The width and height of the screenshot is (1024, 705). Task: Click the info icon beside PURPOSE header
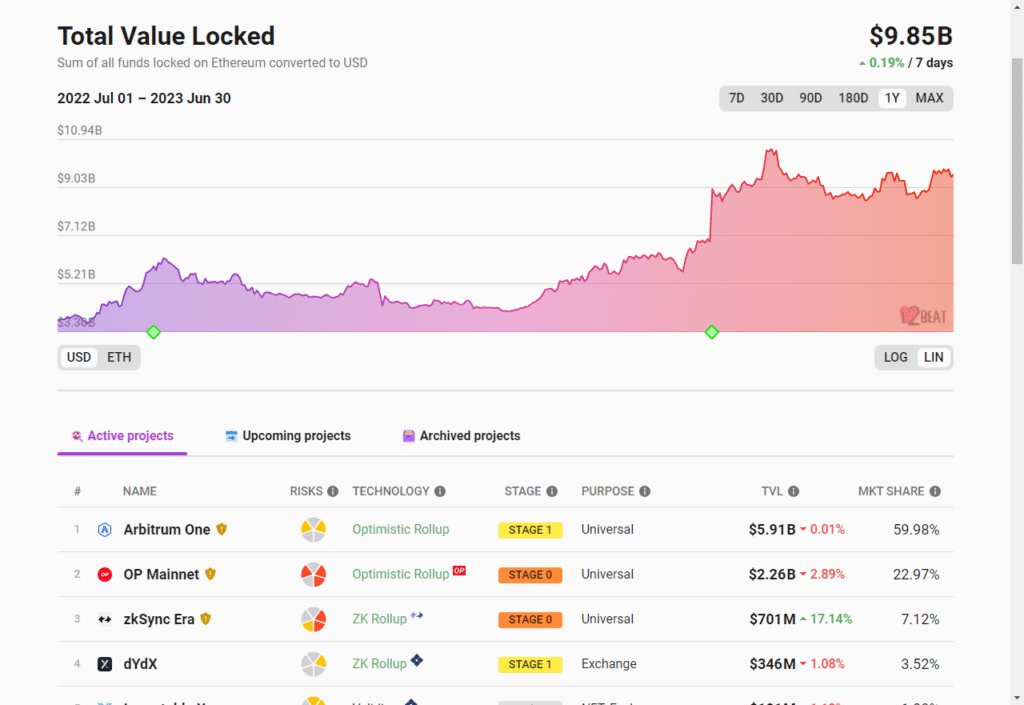coord(645,492)
